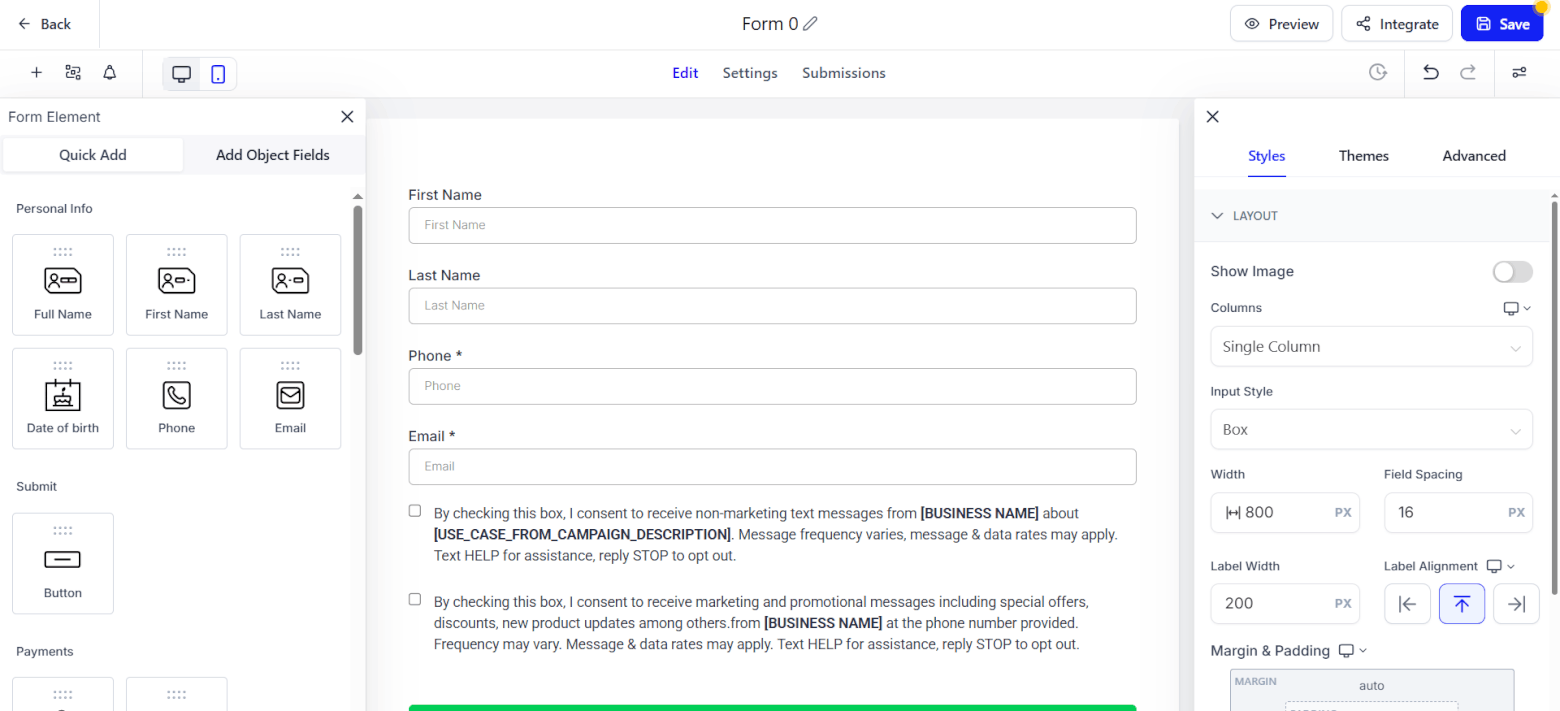Image resolution: width=1560 pixels, height=711 pixels.
Task: Switch to mobile device view
Action: tap(218, 74)
